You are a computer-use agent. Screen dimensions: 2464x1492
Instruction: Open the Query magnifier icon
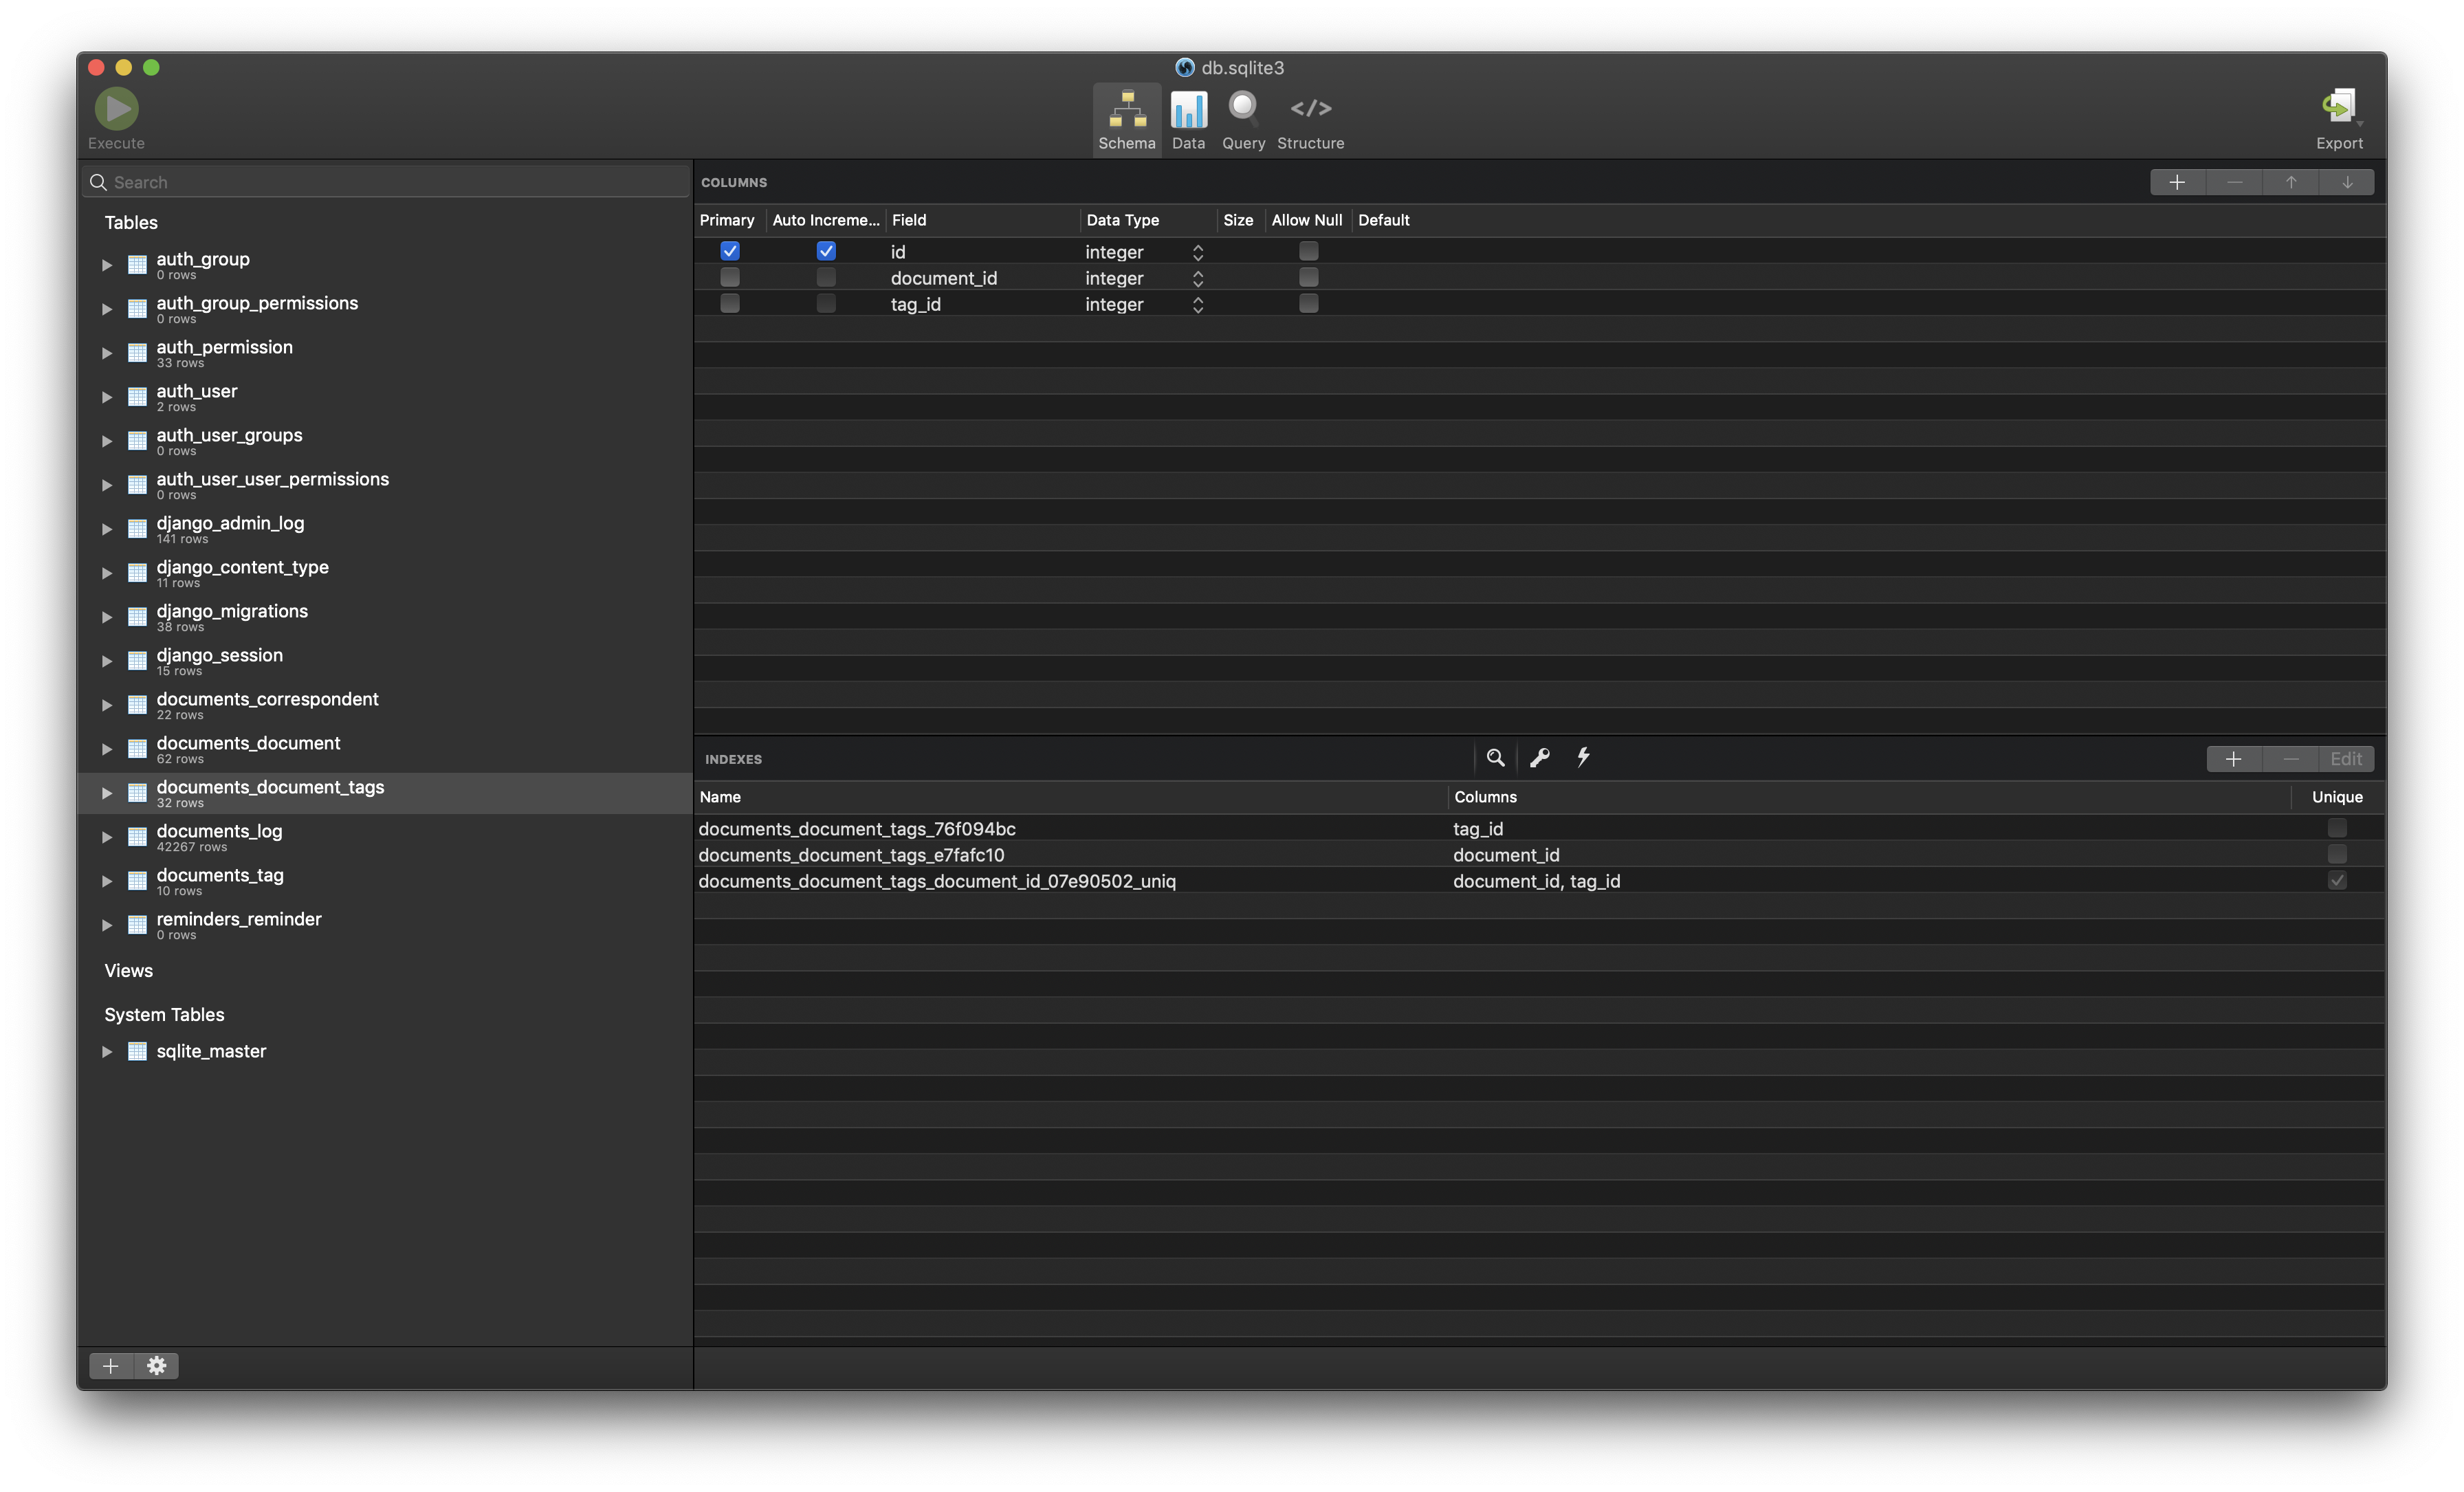pyautogui.click(x=1243, y=108)
